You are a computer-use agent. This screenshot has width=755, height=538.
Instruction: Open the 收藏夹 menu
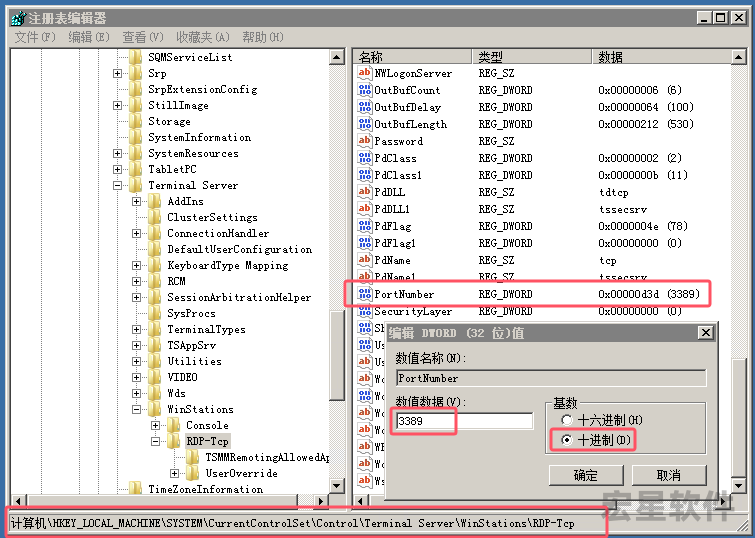(194, 37)
